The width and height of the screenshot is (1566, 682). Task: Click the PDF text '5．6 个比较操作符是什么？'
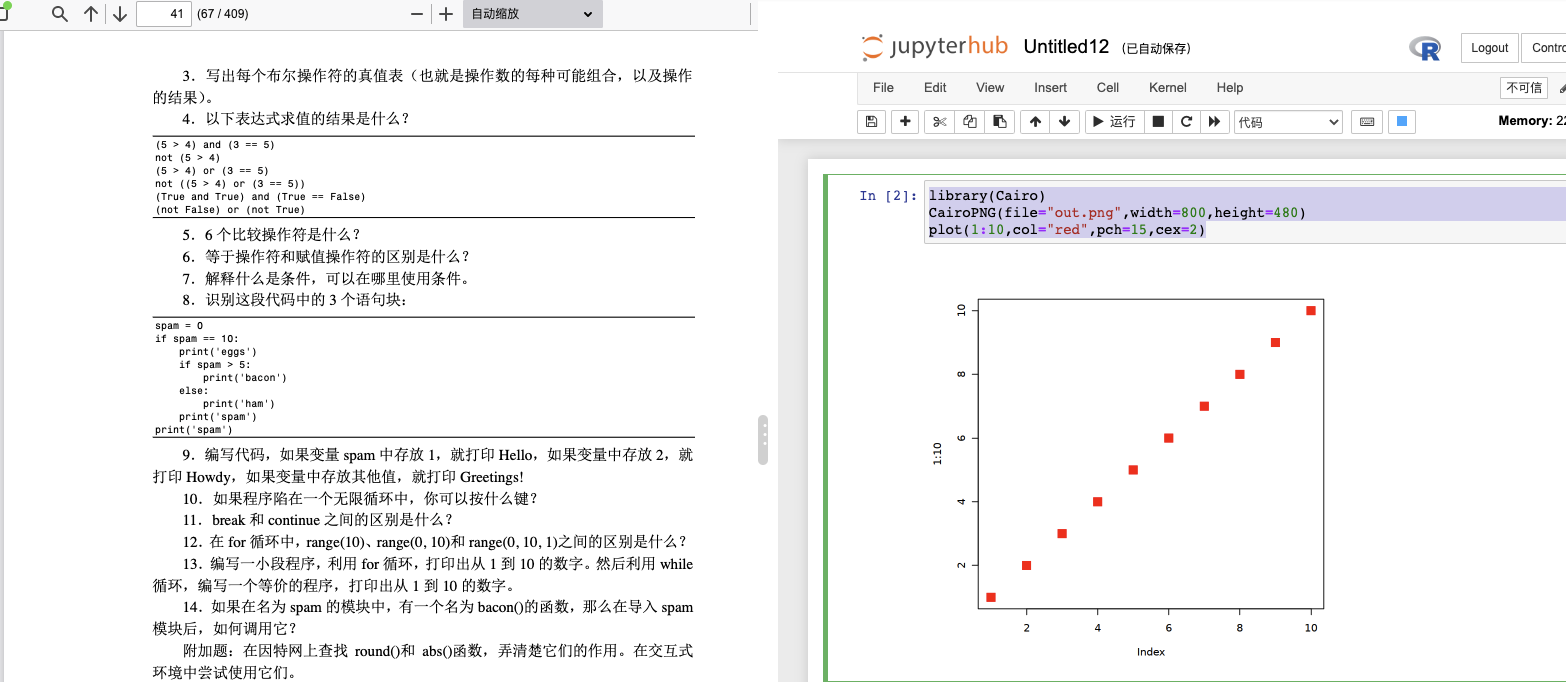click(x=271, y=235)
